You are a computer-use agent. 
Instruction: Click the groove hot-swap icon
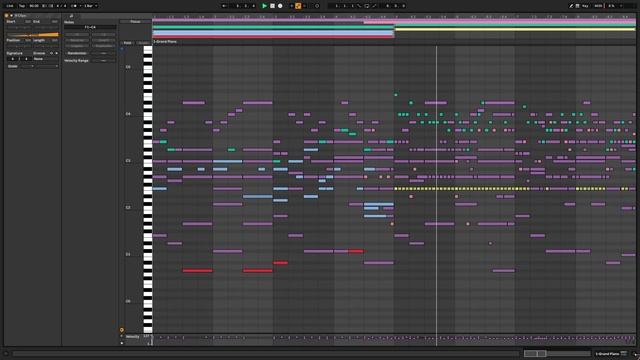51,53
